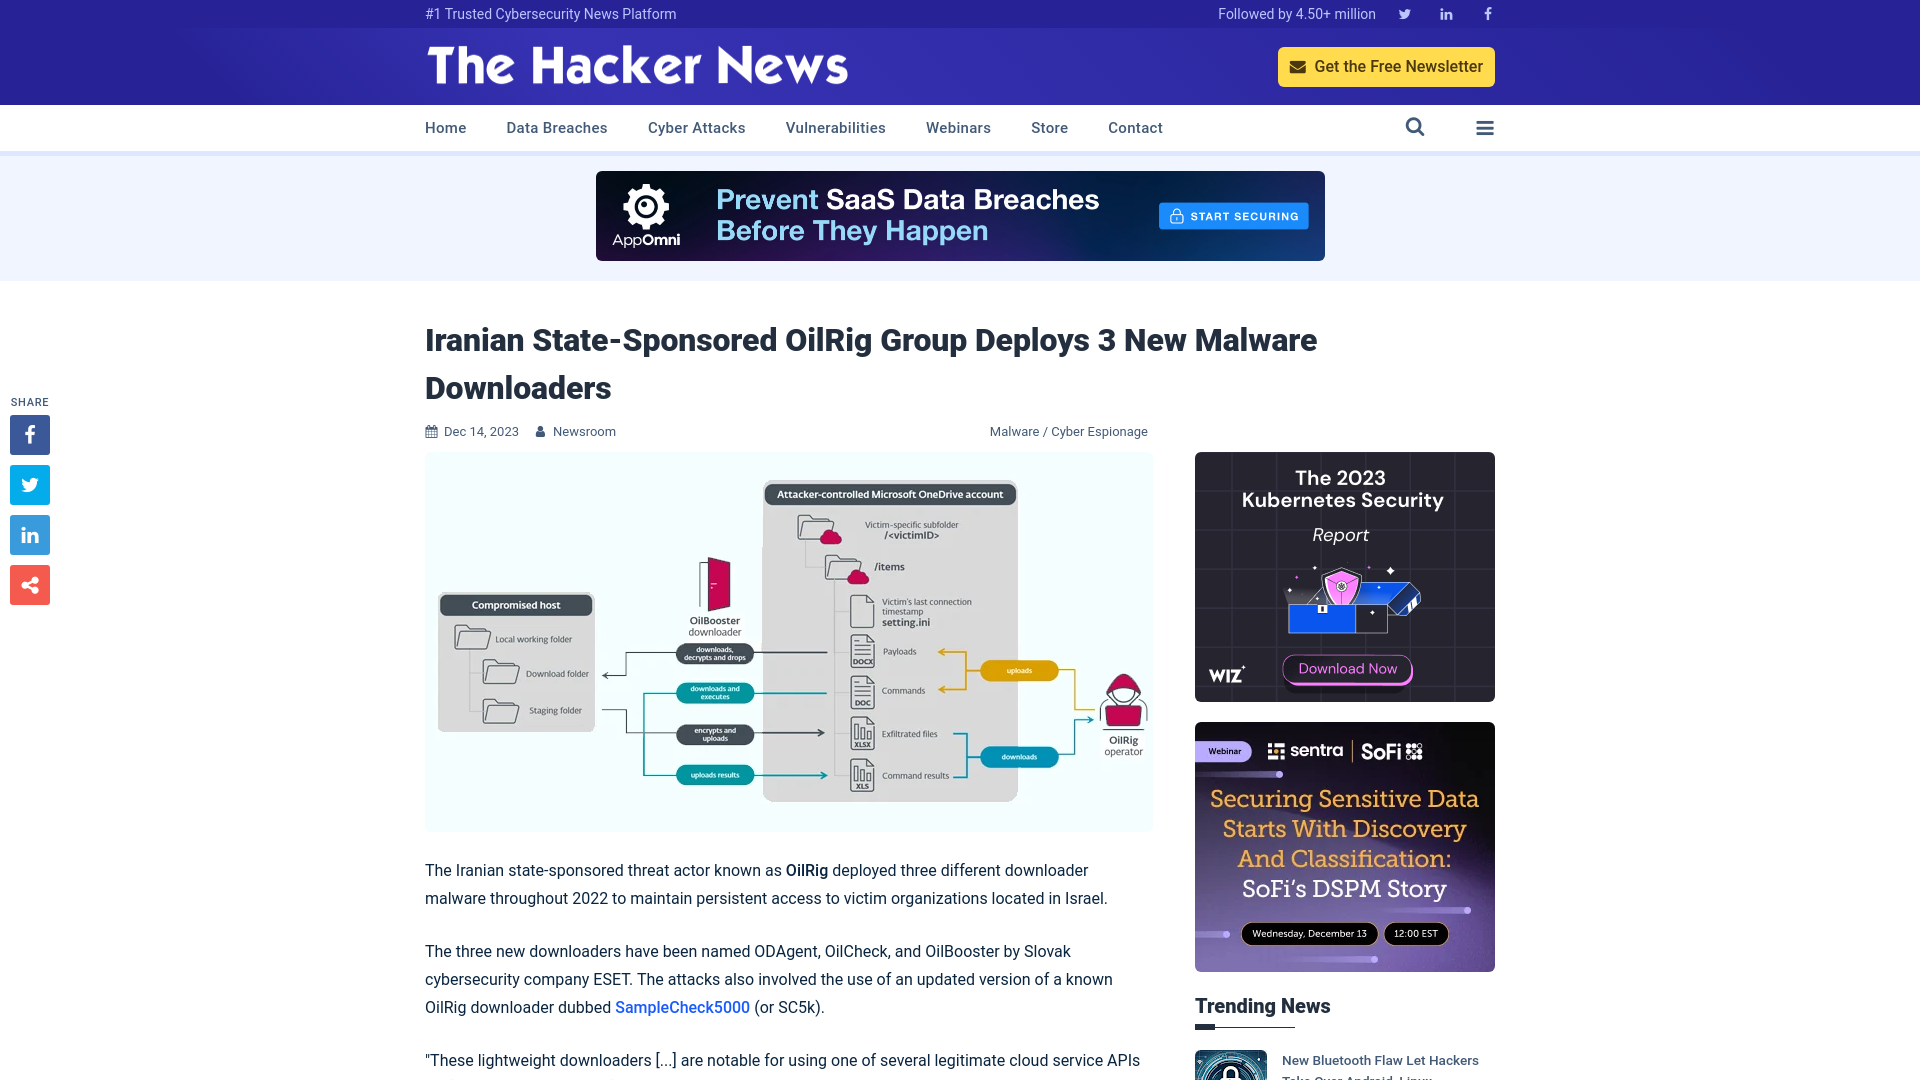This screenshot has width=1920, height=1080.
Task: Click the SampleCheck5000 hyperlink
Action: [x=682, y=1007]
